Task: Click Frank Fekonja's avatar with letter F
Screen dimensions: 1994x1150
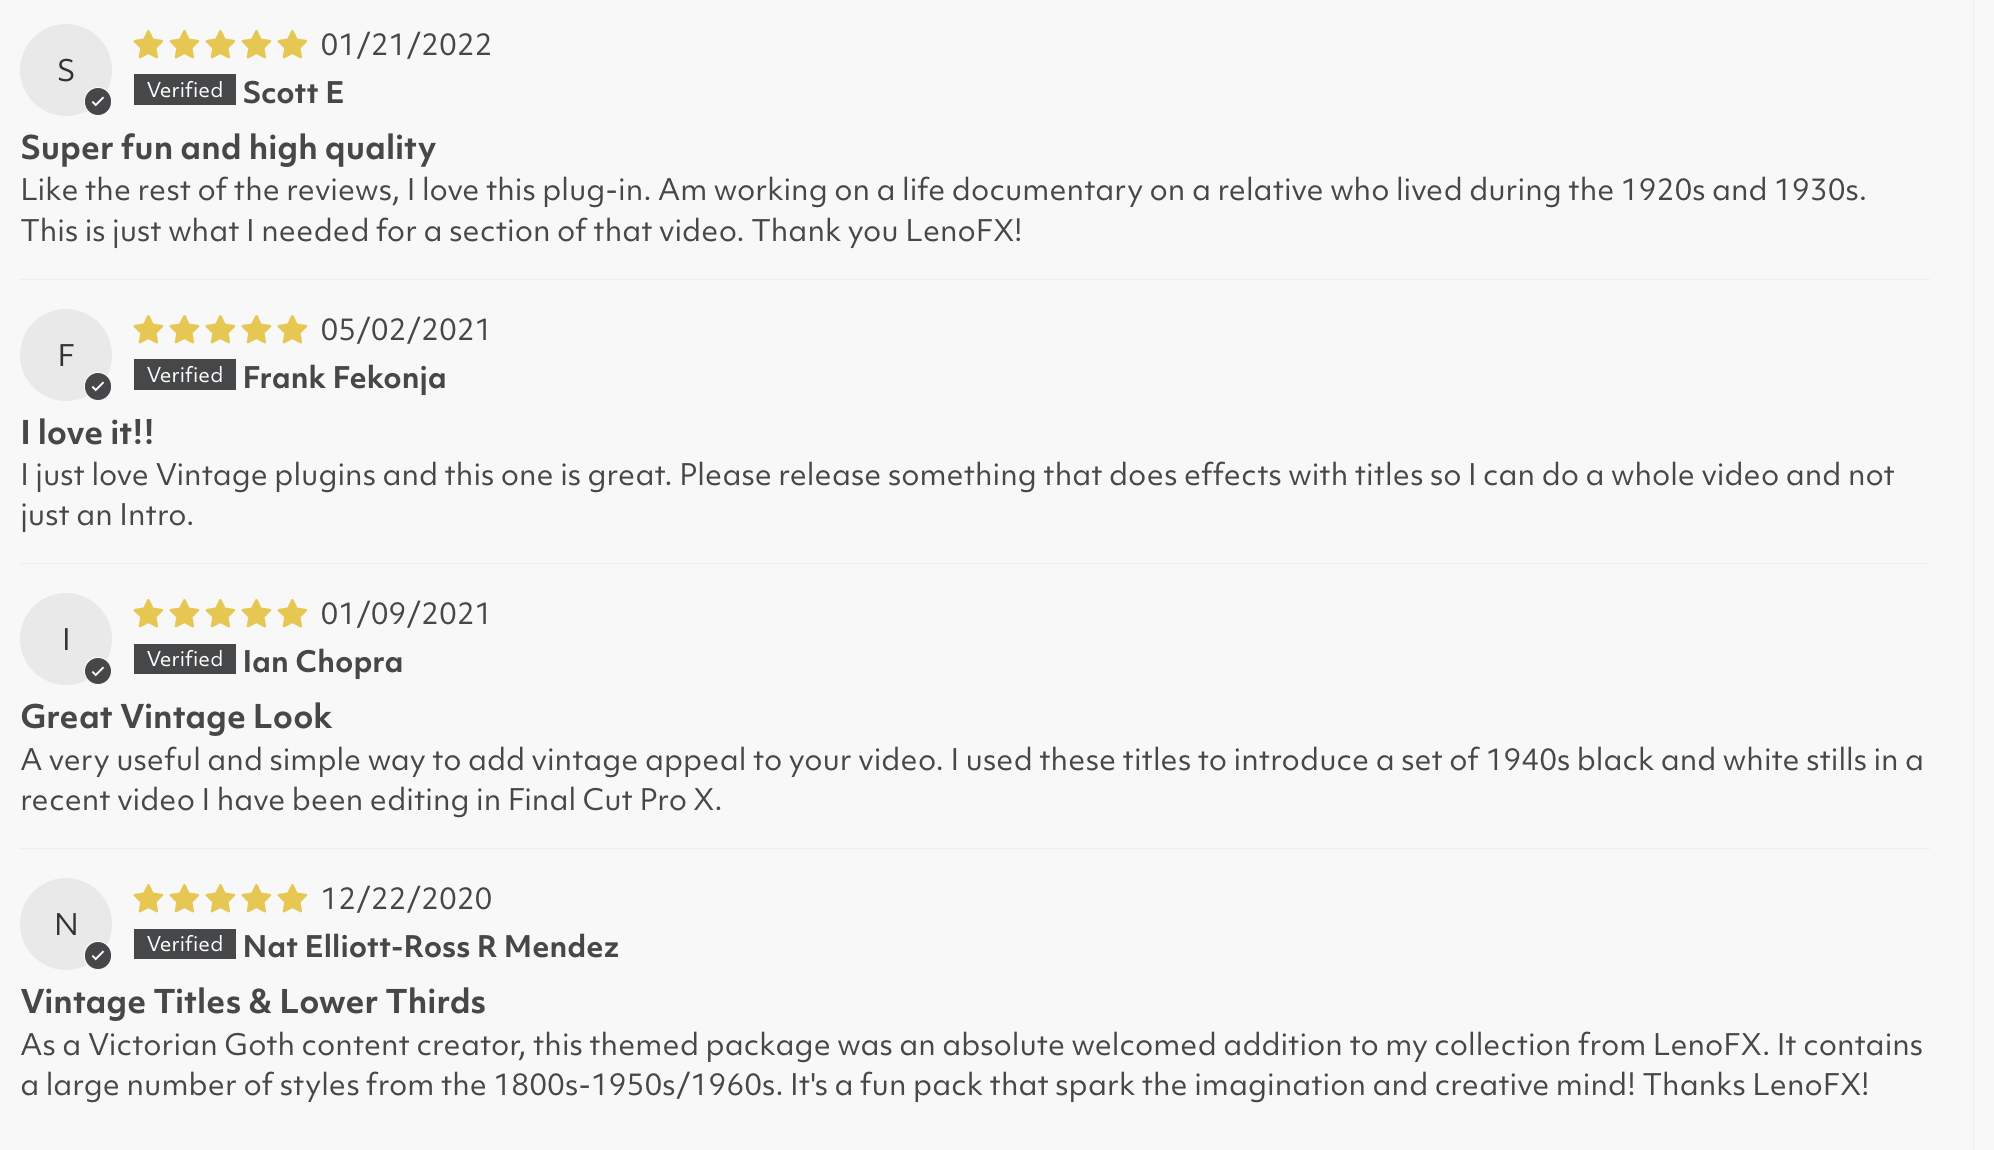Action: pos(65,355)
